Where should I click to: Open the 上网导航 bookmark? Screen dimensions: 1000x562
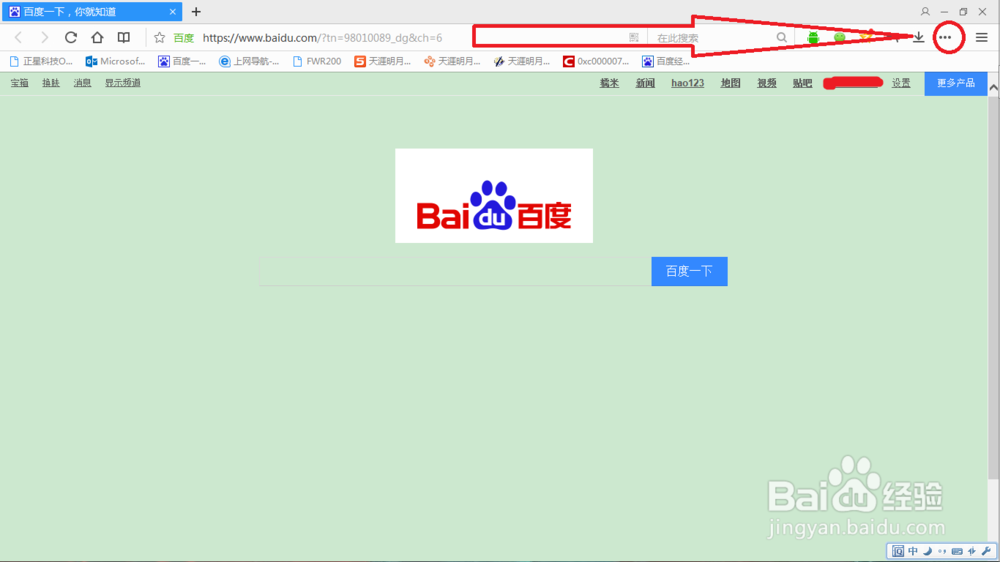click(249, 61)
